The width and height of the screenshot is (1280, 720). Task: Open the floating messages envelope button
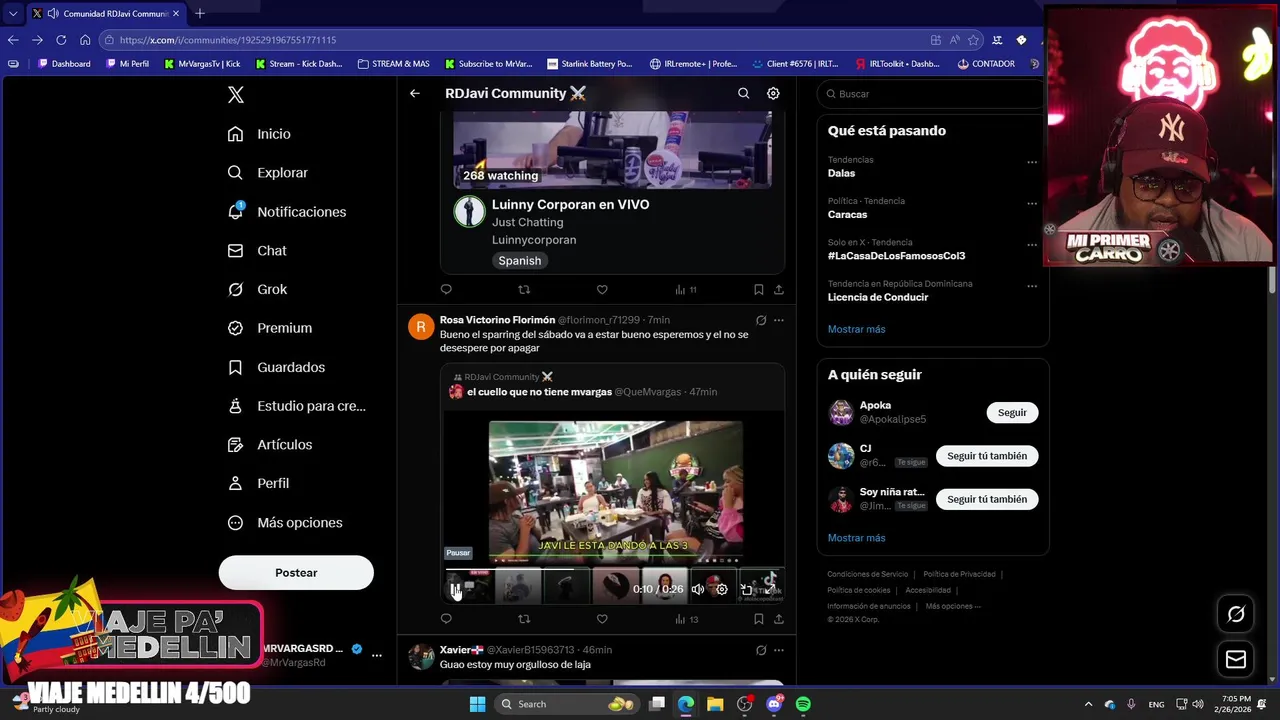1236,659
